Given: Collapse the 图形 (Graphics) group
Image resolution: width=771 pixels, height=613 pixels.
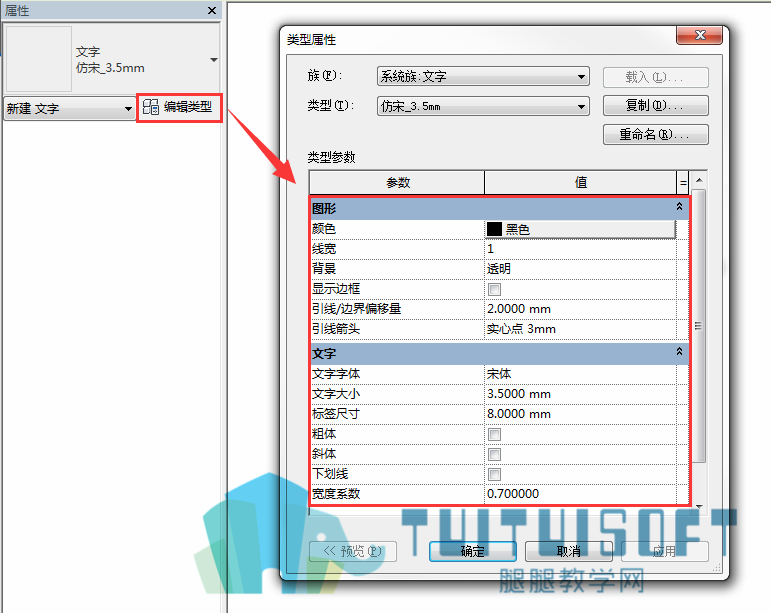Looking at the screenshot, I should click(x=679, y=206).
